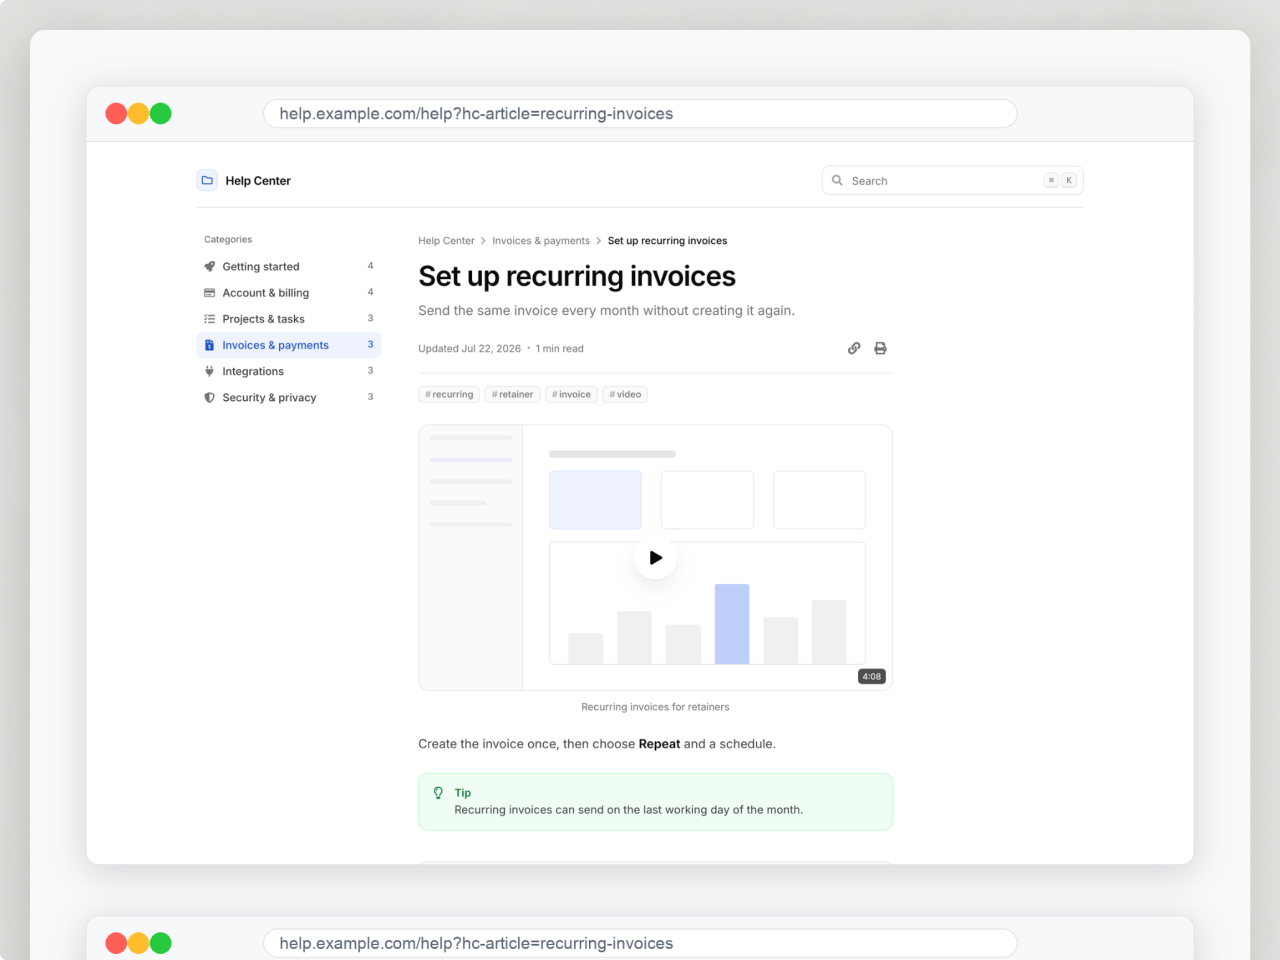Click the #recurring tag
The image size is (1280, 960).
pyautogui.click(x=449, y=395)
